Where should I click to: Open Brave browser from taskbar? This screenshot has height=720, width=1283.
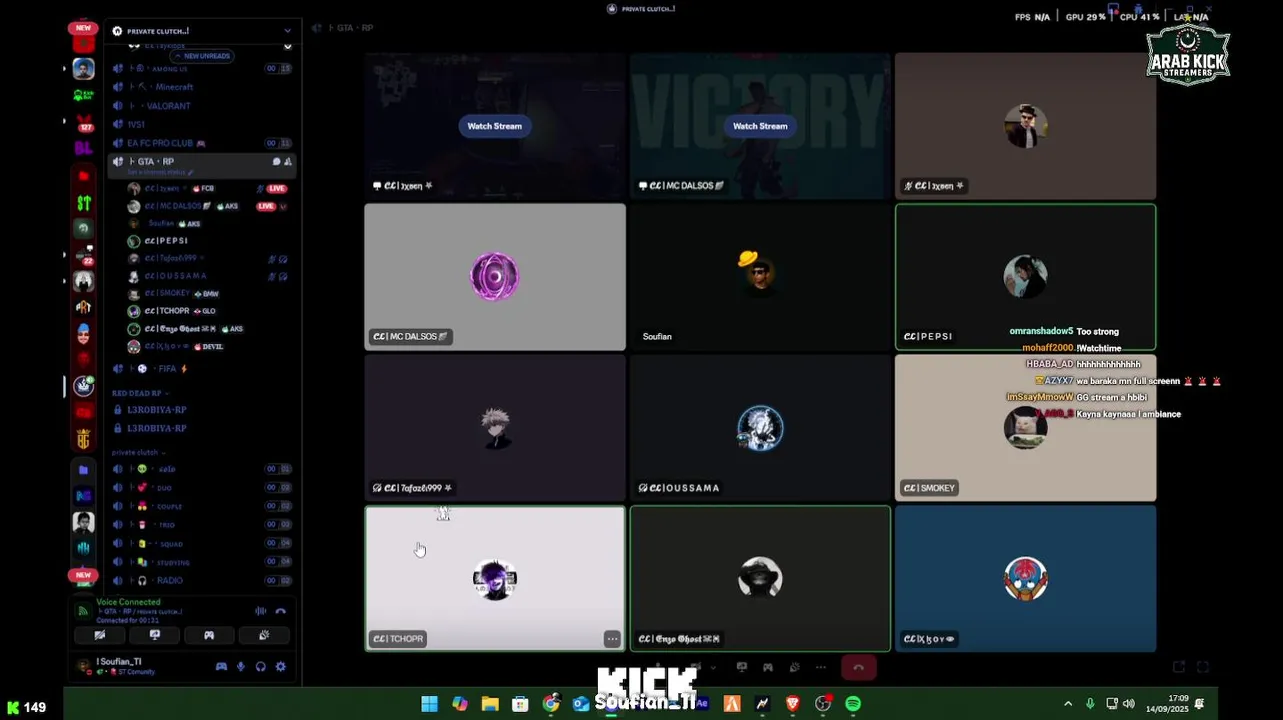[x=792, y=704]
